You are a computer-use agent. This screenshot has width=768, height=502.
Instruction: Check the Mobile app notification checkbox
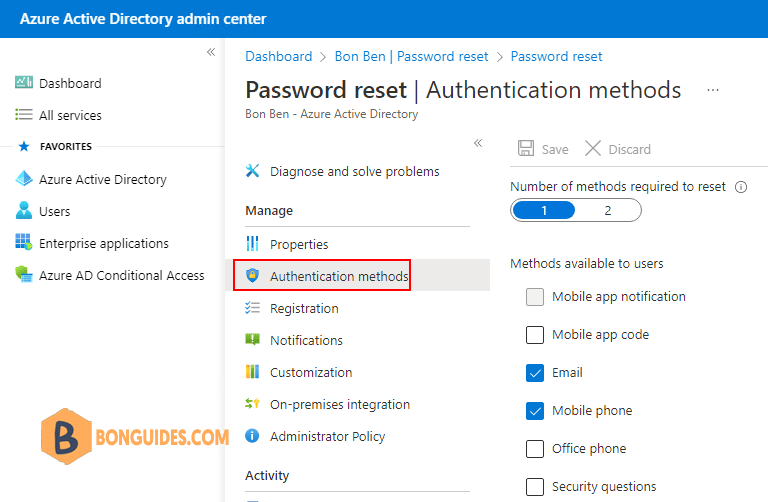[535, 297]
